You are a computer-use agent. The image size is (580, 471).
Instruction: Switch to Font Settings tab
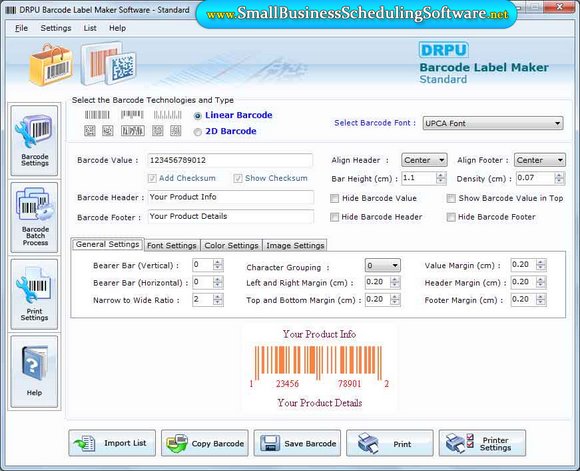point(172,245)
